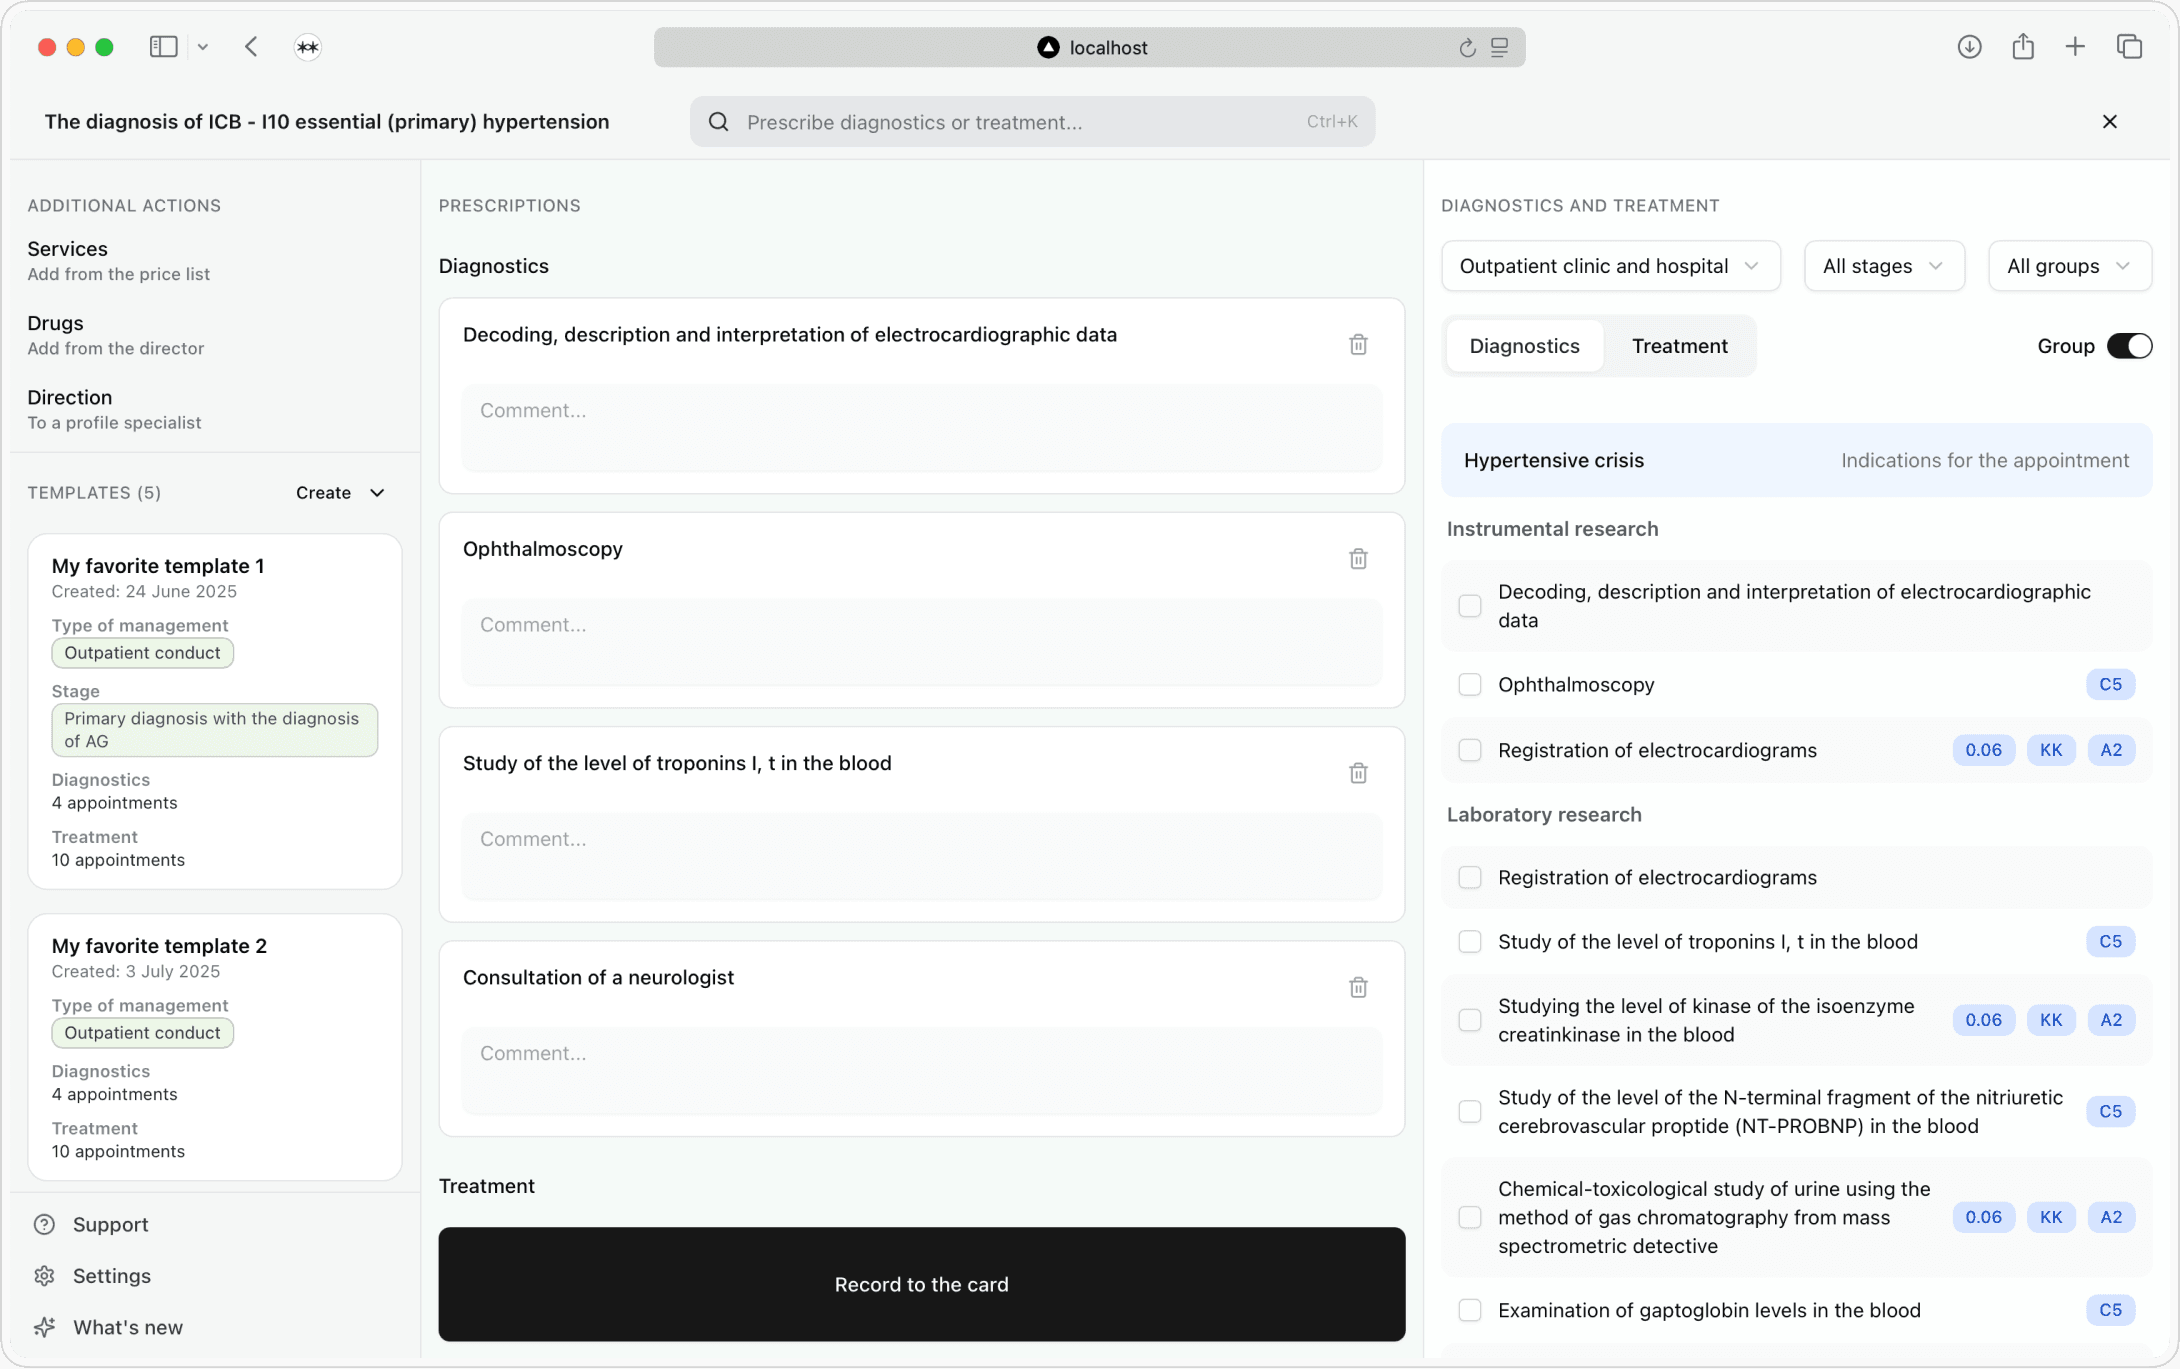Click the What's new sparkle icon
This screenshot has height=1369, width=2180.
44,1327
